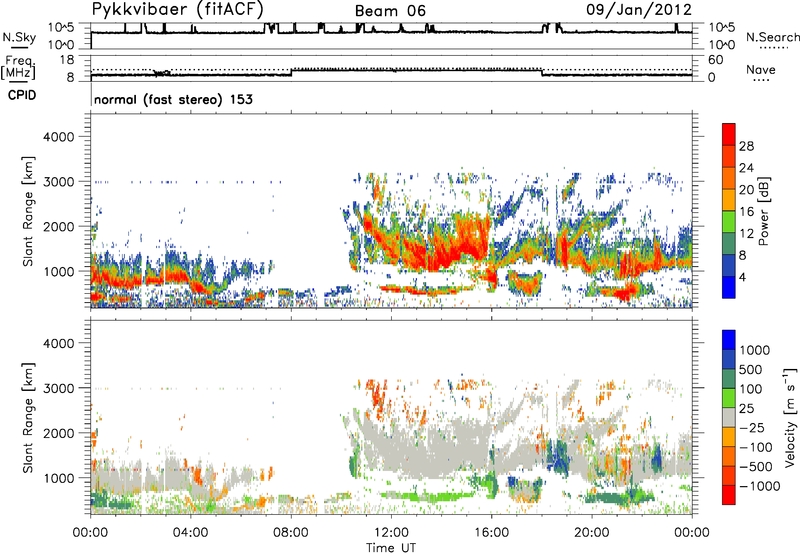This screenshot has height=554, width=800.
Task: Select the Power colorbar segment between 16 and 20
Action: point(729,200)
